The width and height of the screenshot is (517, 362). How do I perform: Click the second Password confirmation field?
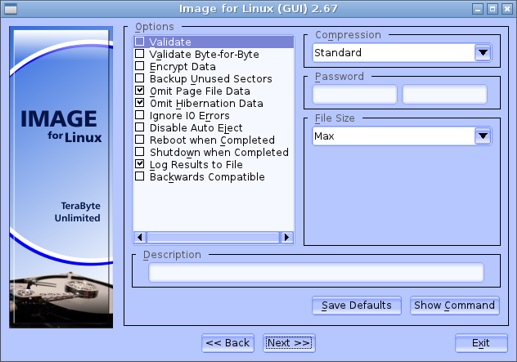pos(445,94)
